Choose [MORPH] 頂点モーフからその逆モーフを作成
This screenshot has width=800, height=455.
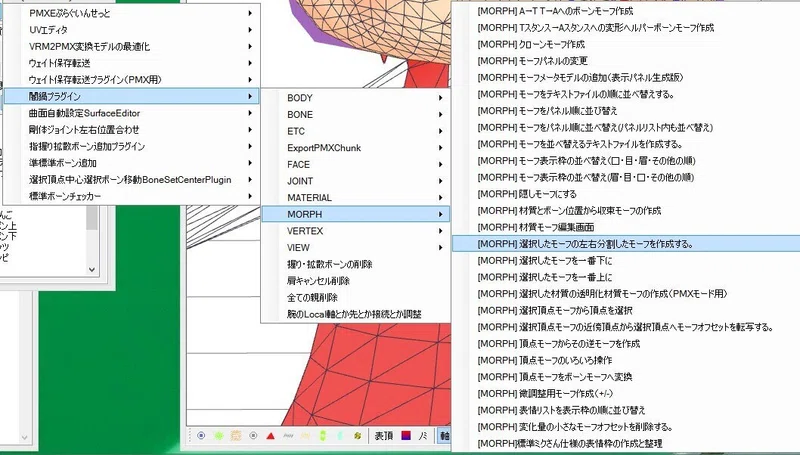(x=626, y=344)
